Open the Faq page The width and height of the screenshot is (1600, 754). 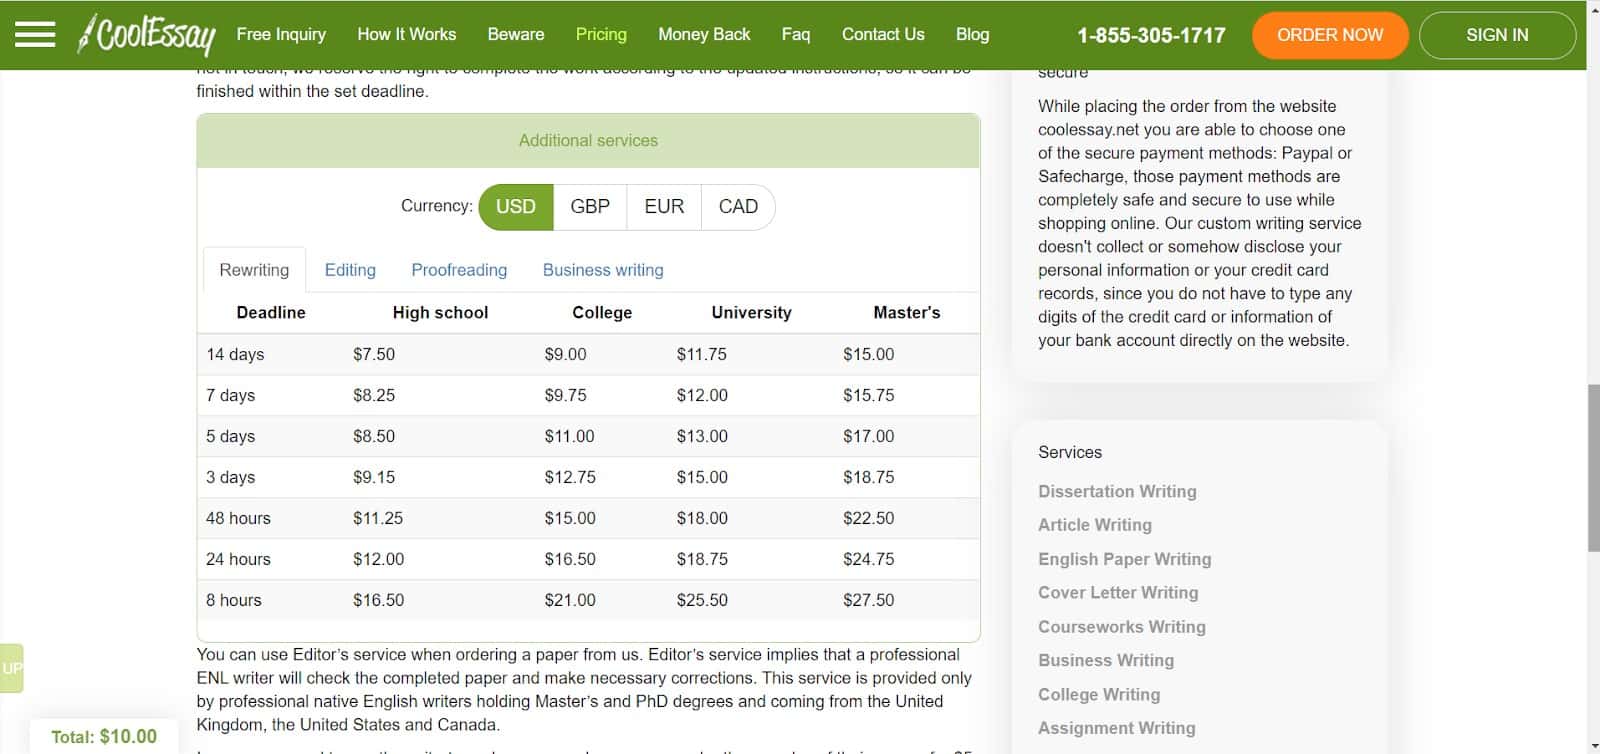[796, 34]
